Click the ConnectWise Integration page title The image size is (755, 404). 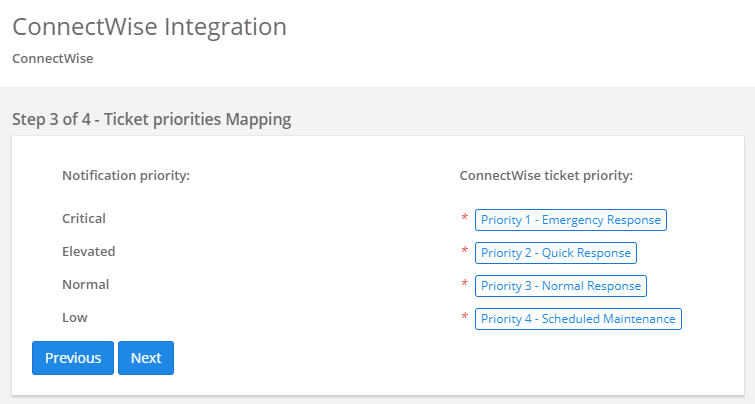149,26
